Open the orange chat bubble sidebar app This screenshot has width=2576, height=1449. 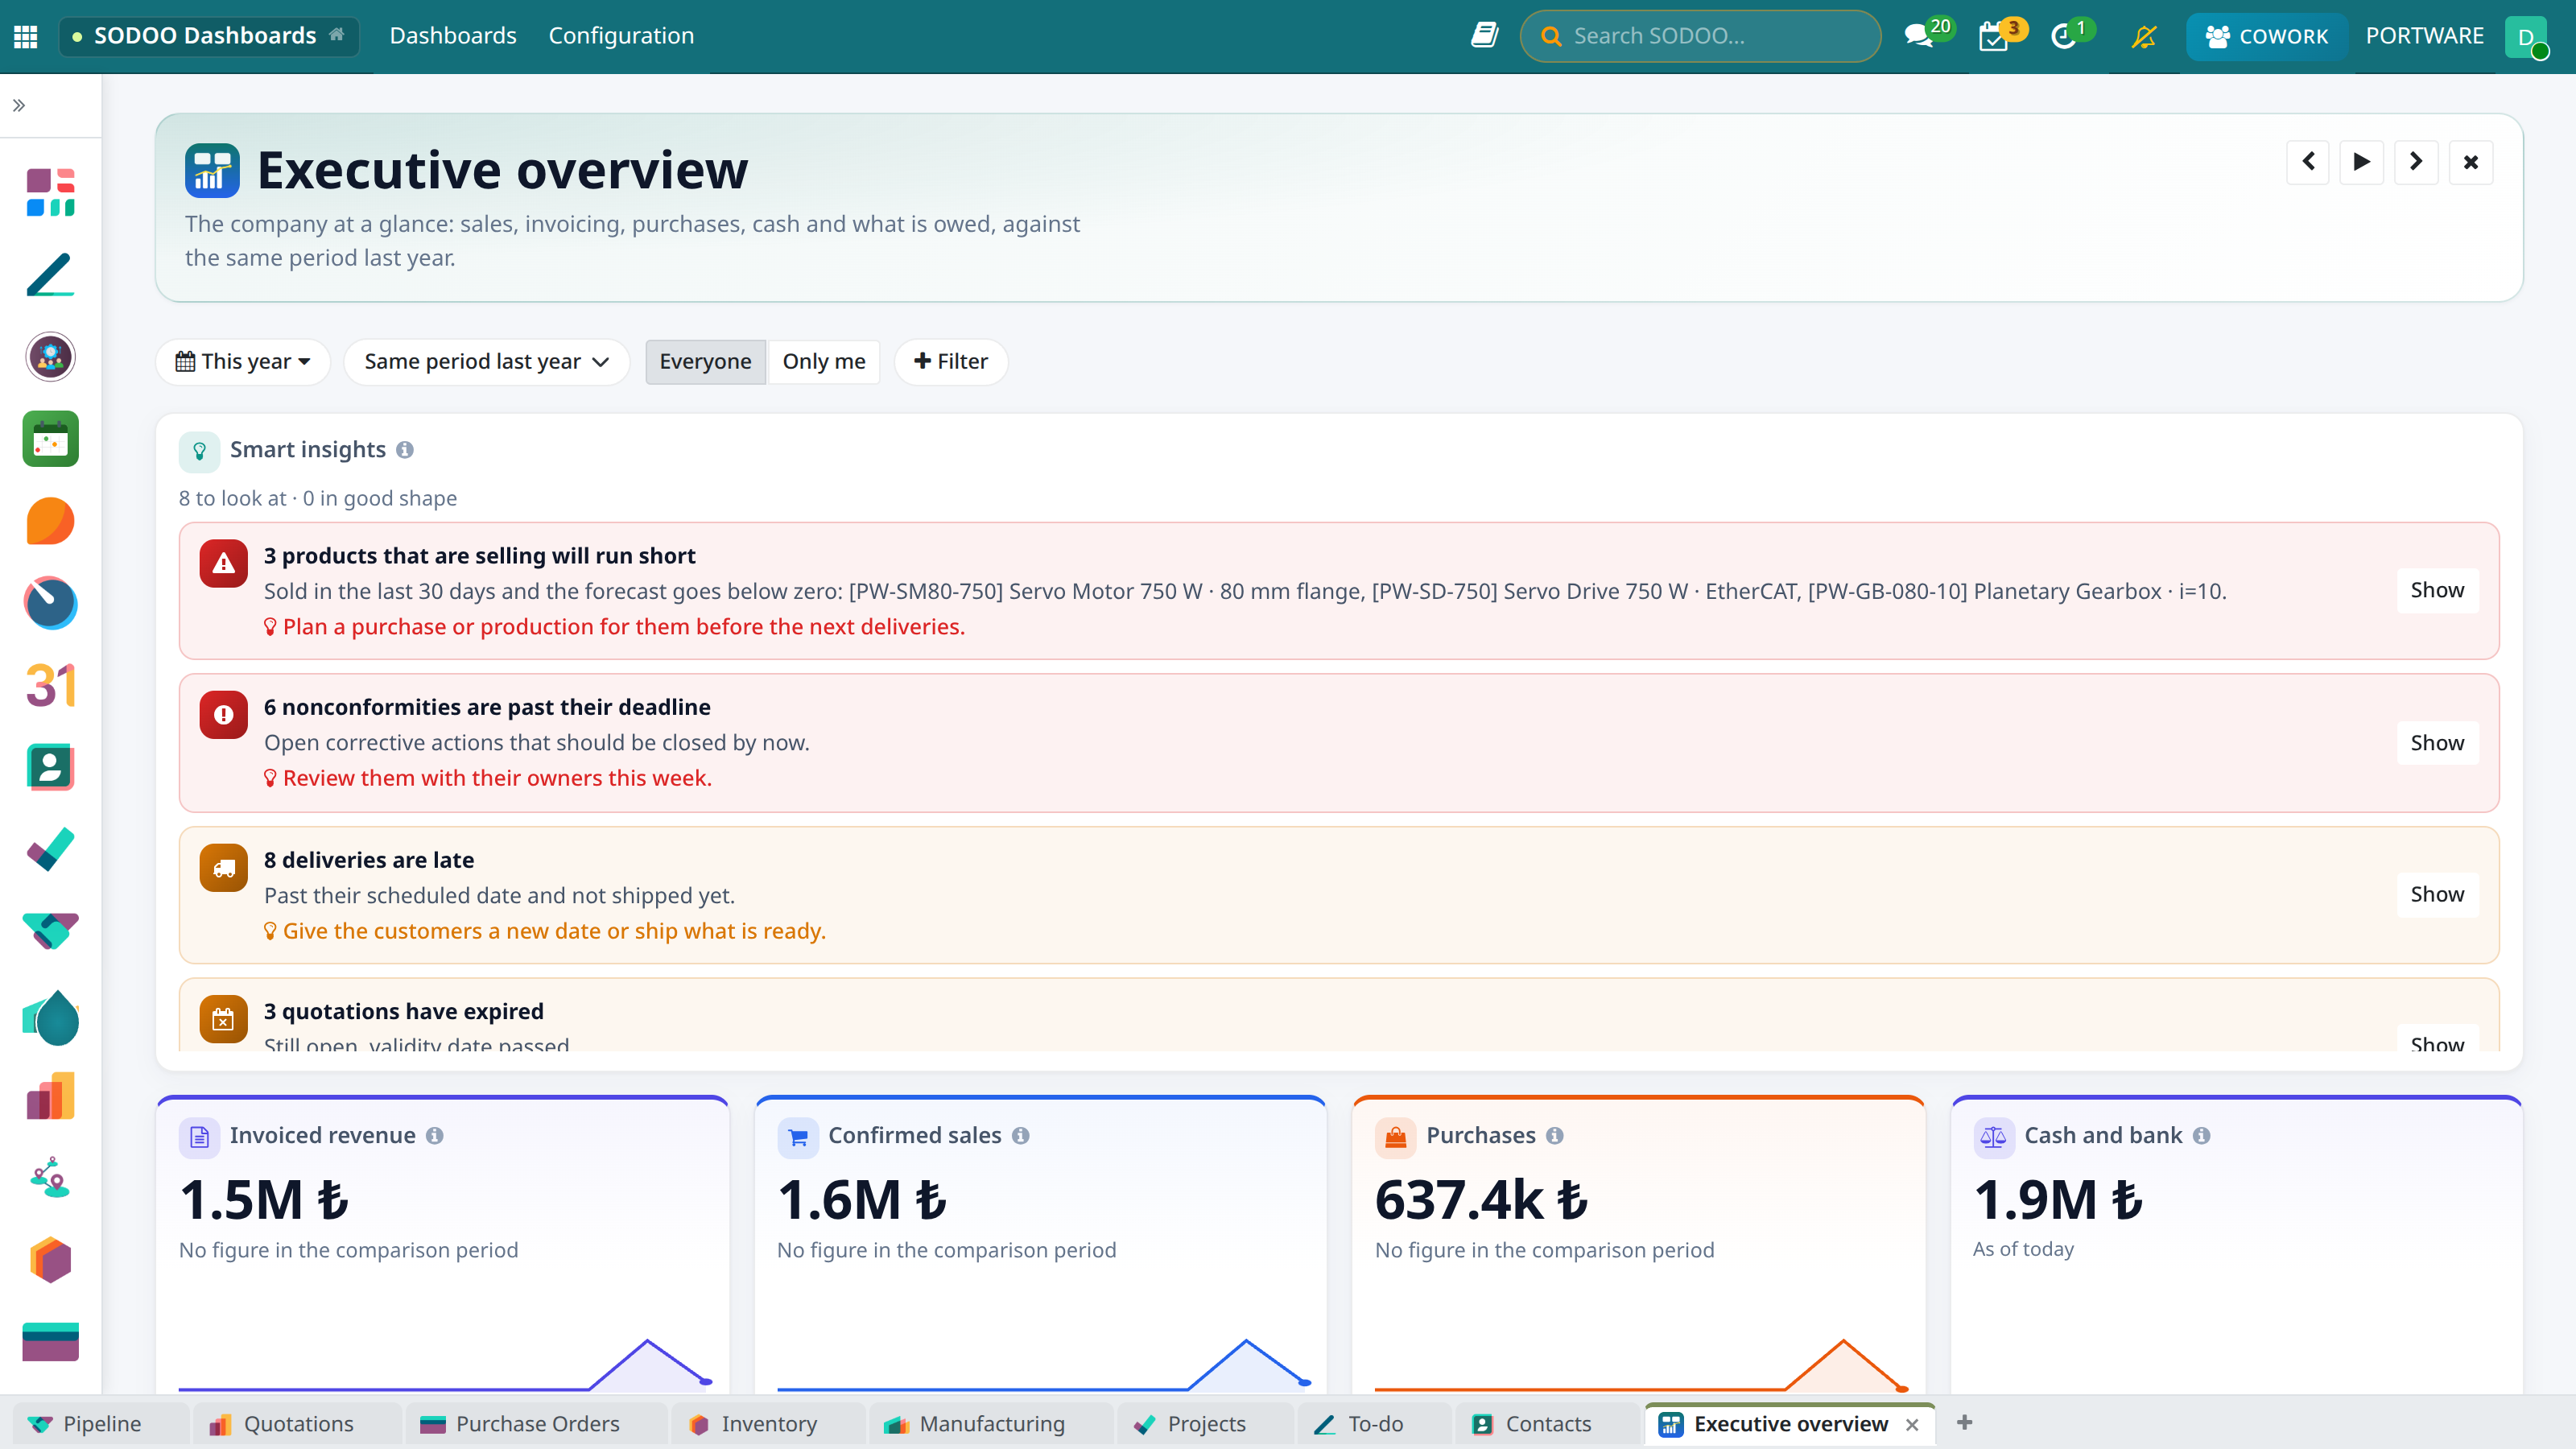(50, 521)
